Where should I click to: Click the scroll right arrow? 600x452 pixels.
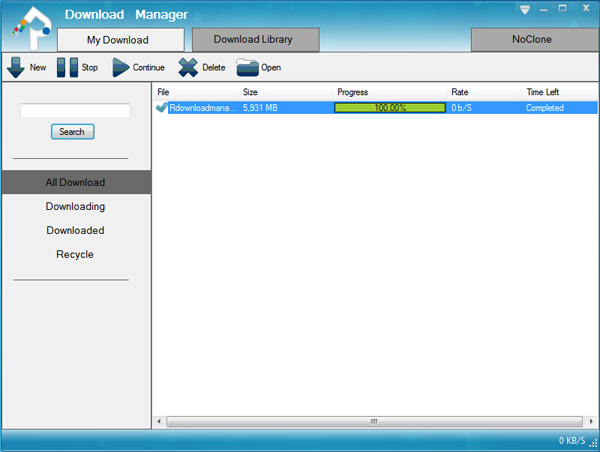click(591, 421)
